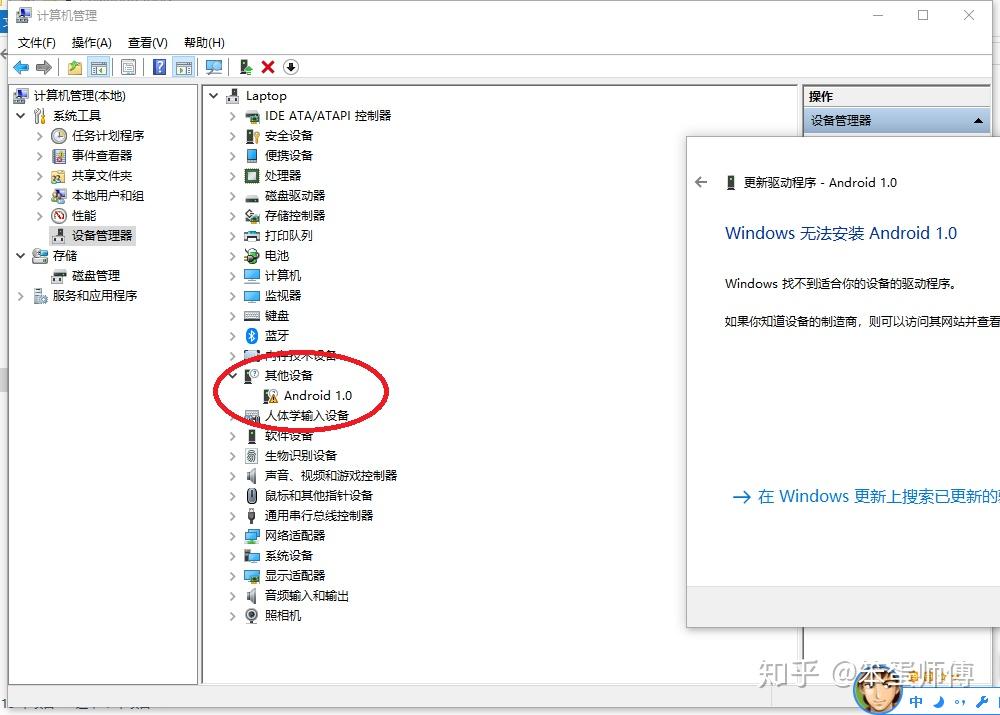Image resolution: width=1000 pixels, height=715 pixels.
Task: Click the forward navigation arrow icon
Action: (43, 67)
